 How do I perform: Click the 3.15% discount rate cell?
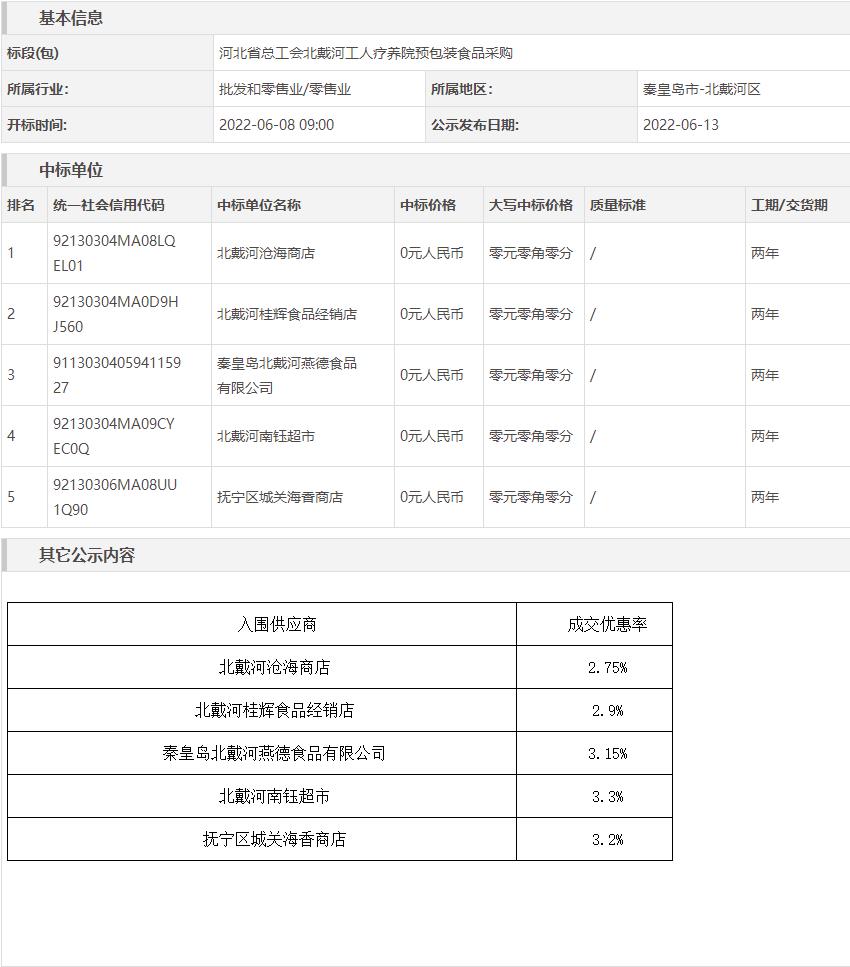607,753
